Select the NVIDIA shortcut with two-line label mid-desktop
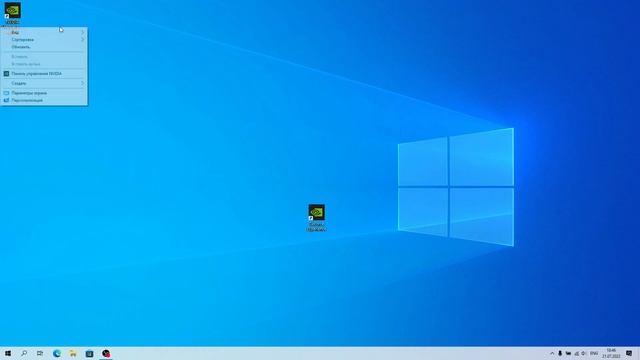Screen dimensions: 640x360 coord(316,218)
